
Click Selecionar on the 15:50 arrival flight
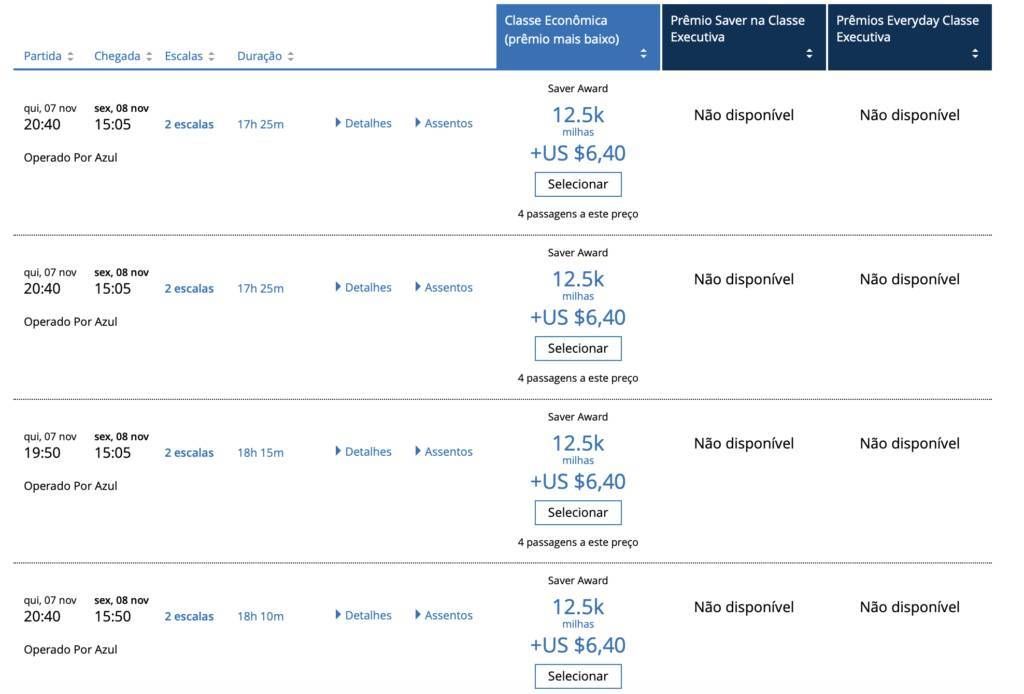point(578,676)
